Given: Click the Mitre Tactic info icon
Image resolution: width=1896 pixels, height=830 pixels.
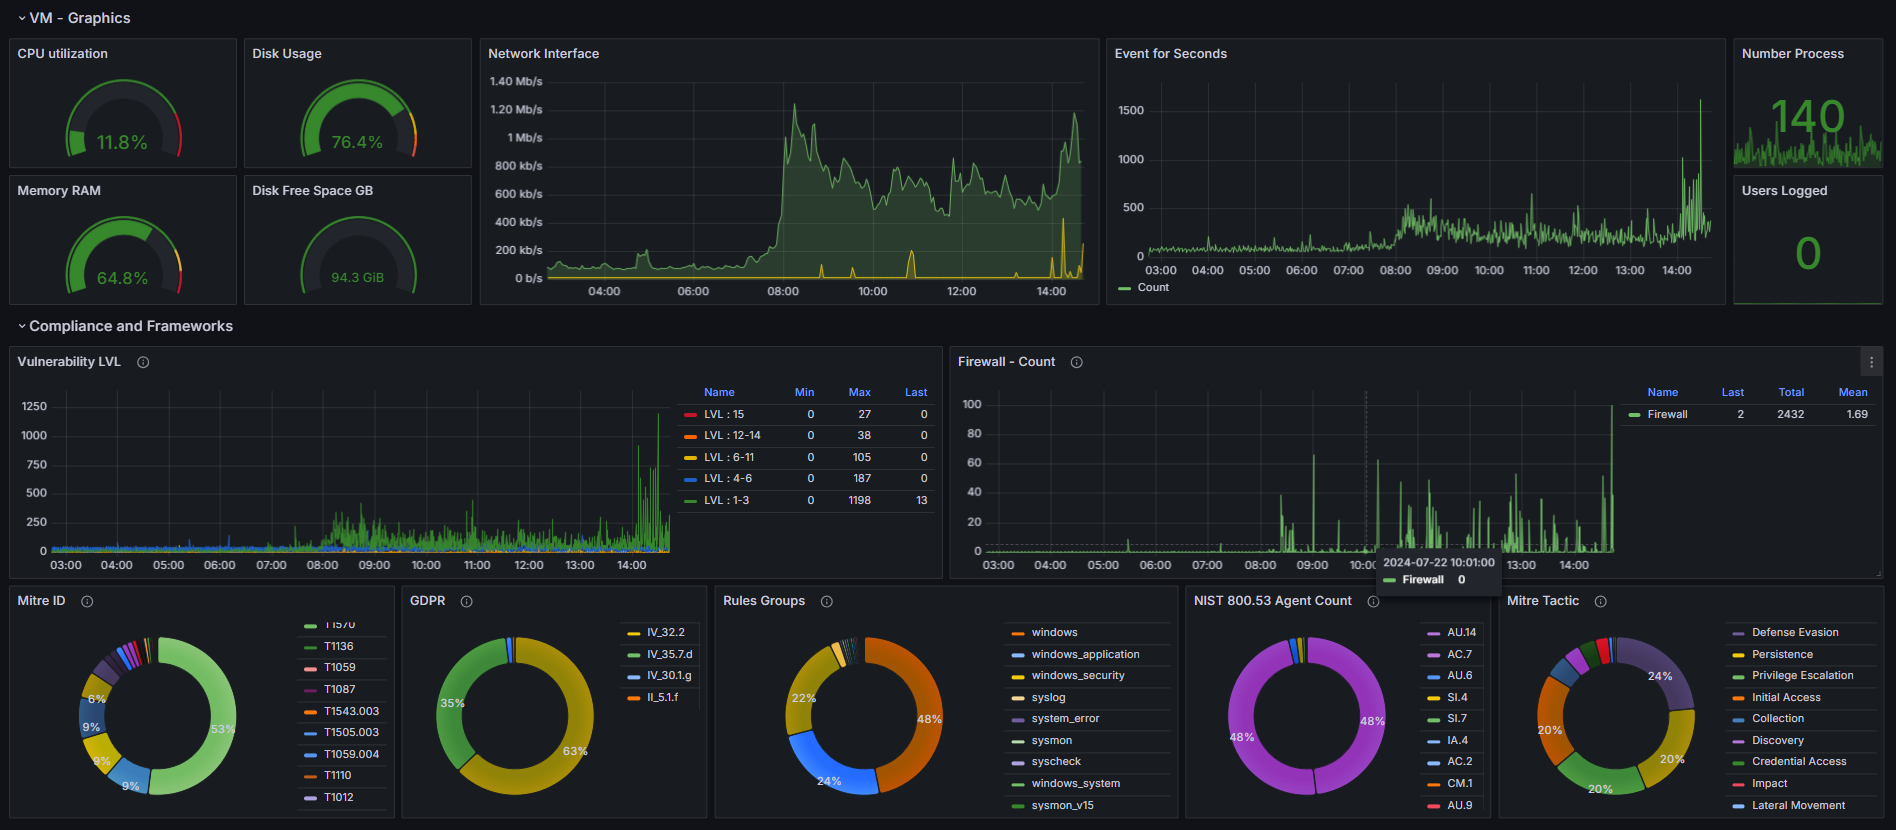Looking at the screenshot, I should (x=1601, y=601).
